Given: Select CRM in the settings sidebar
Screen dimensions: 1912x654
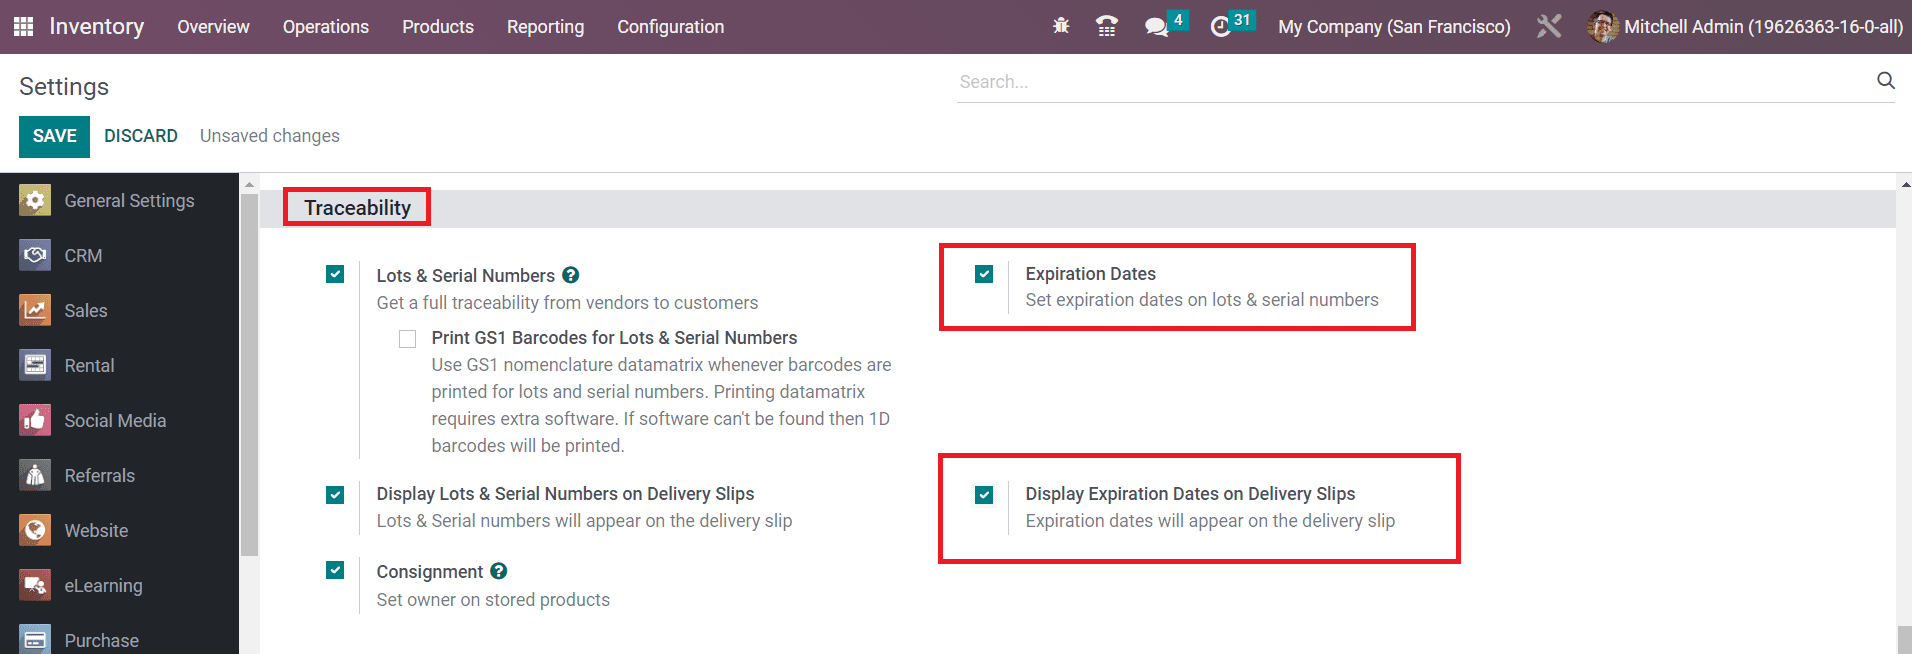Looking at the screenshot, I should [83, 256].
